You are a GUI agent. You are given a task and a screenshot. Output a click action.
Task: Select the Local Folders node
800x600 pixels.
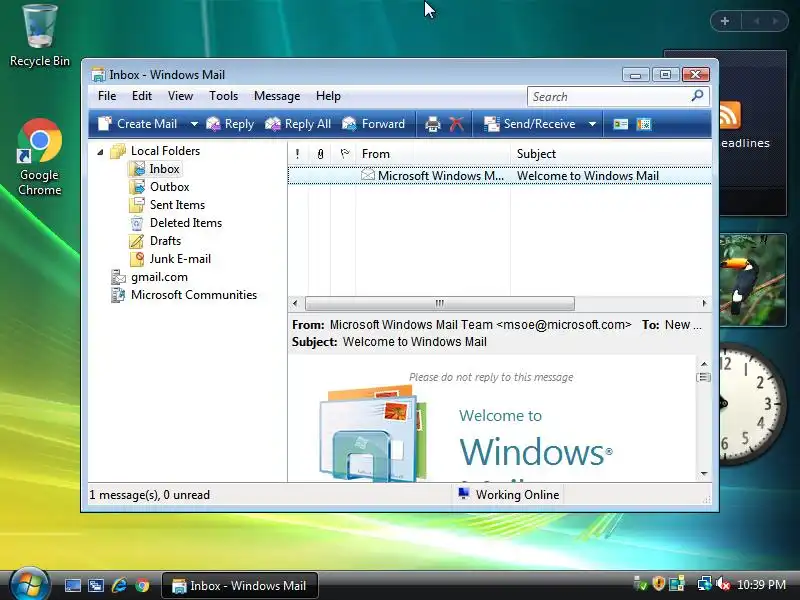165,151
